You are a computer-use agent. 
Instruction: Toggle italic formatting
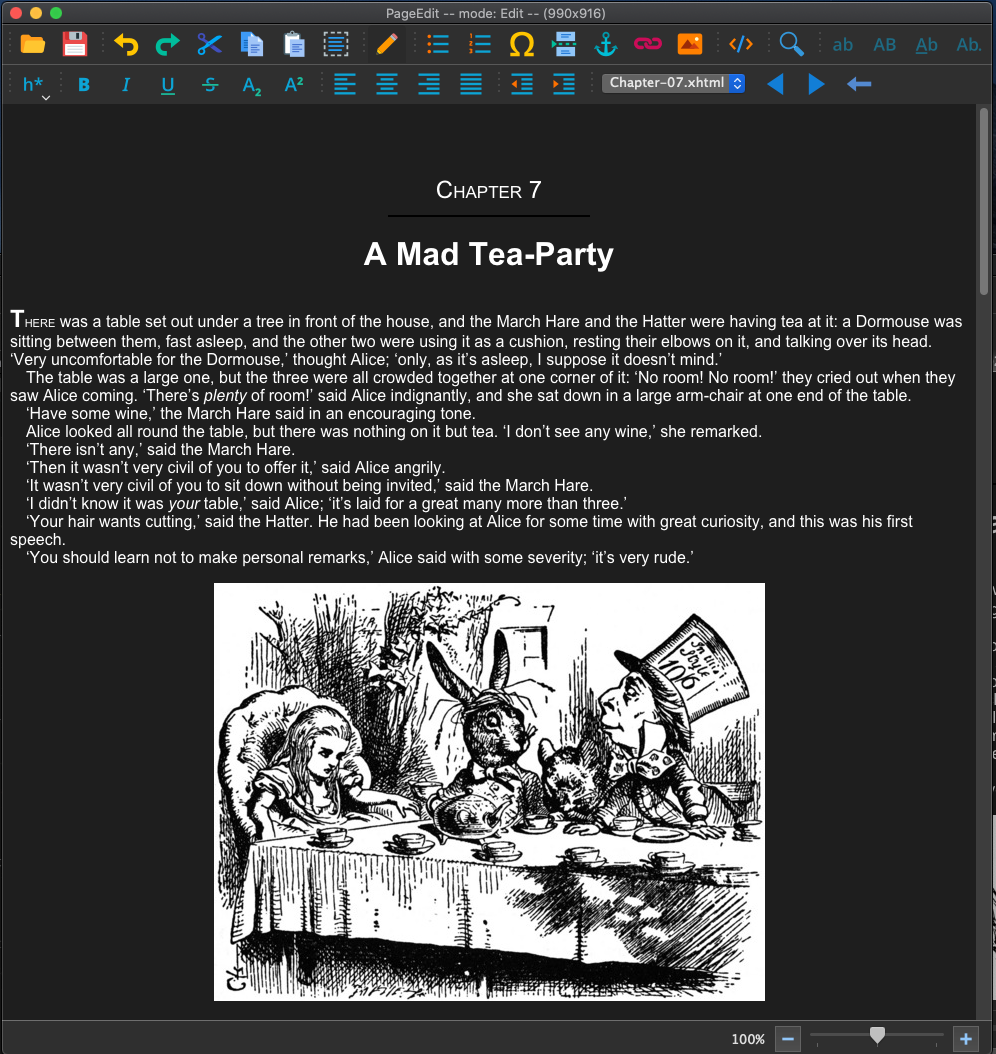[126, 85]
